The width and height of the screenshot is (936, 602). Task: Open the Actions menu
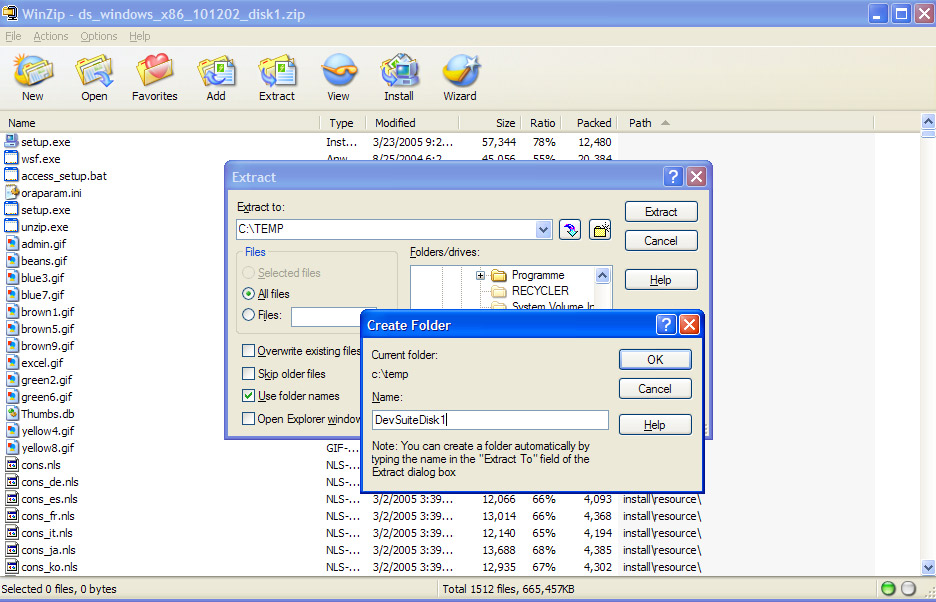pyautogui.click(x=51, y=36)
